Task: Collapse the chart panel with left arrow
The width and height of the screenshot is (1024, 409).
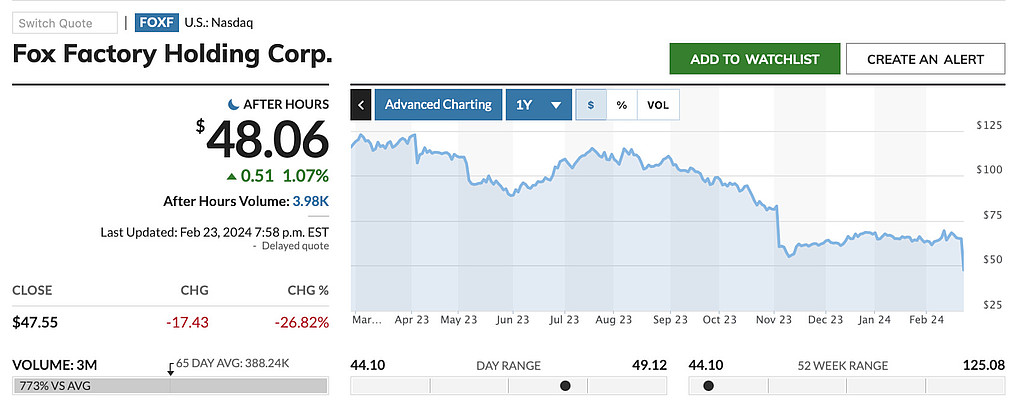Action: (361, 104)
